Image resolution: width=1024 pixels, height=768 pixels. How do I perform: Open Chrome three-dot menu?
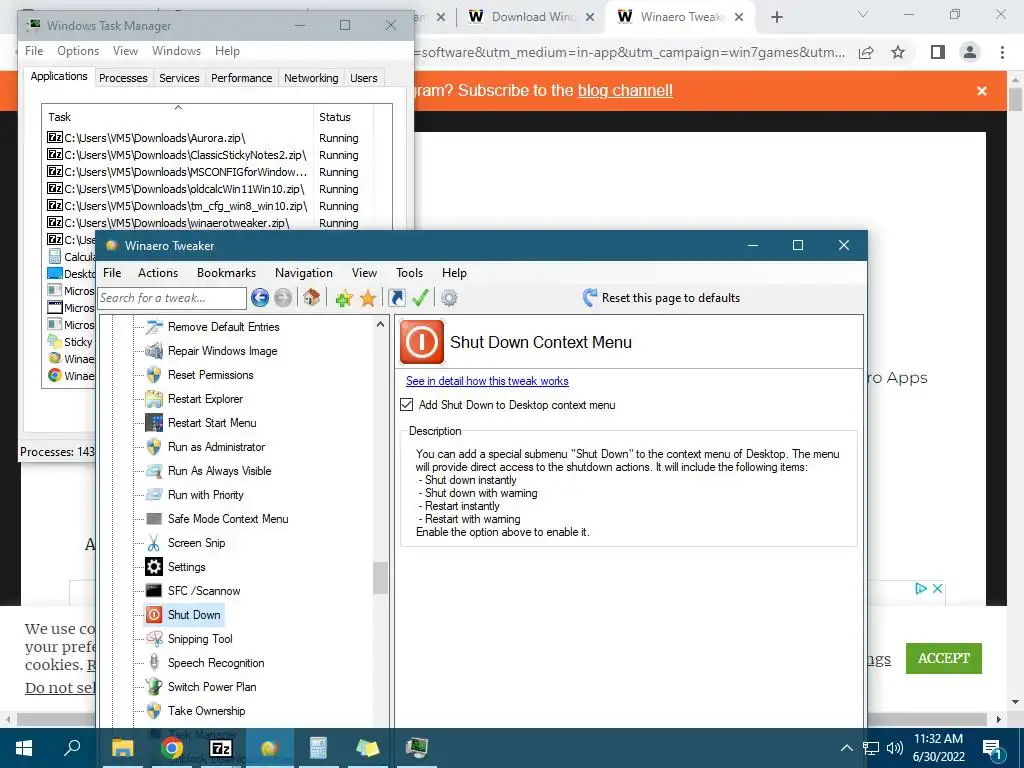pyautogui.click(x=1002, y=52)
